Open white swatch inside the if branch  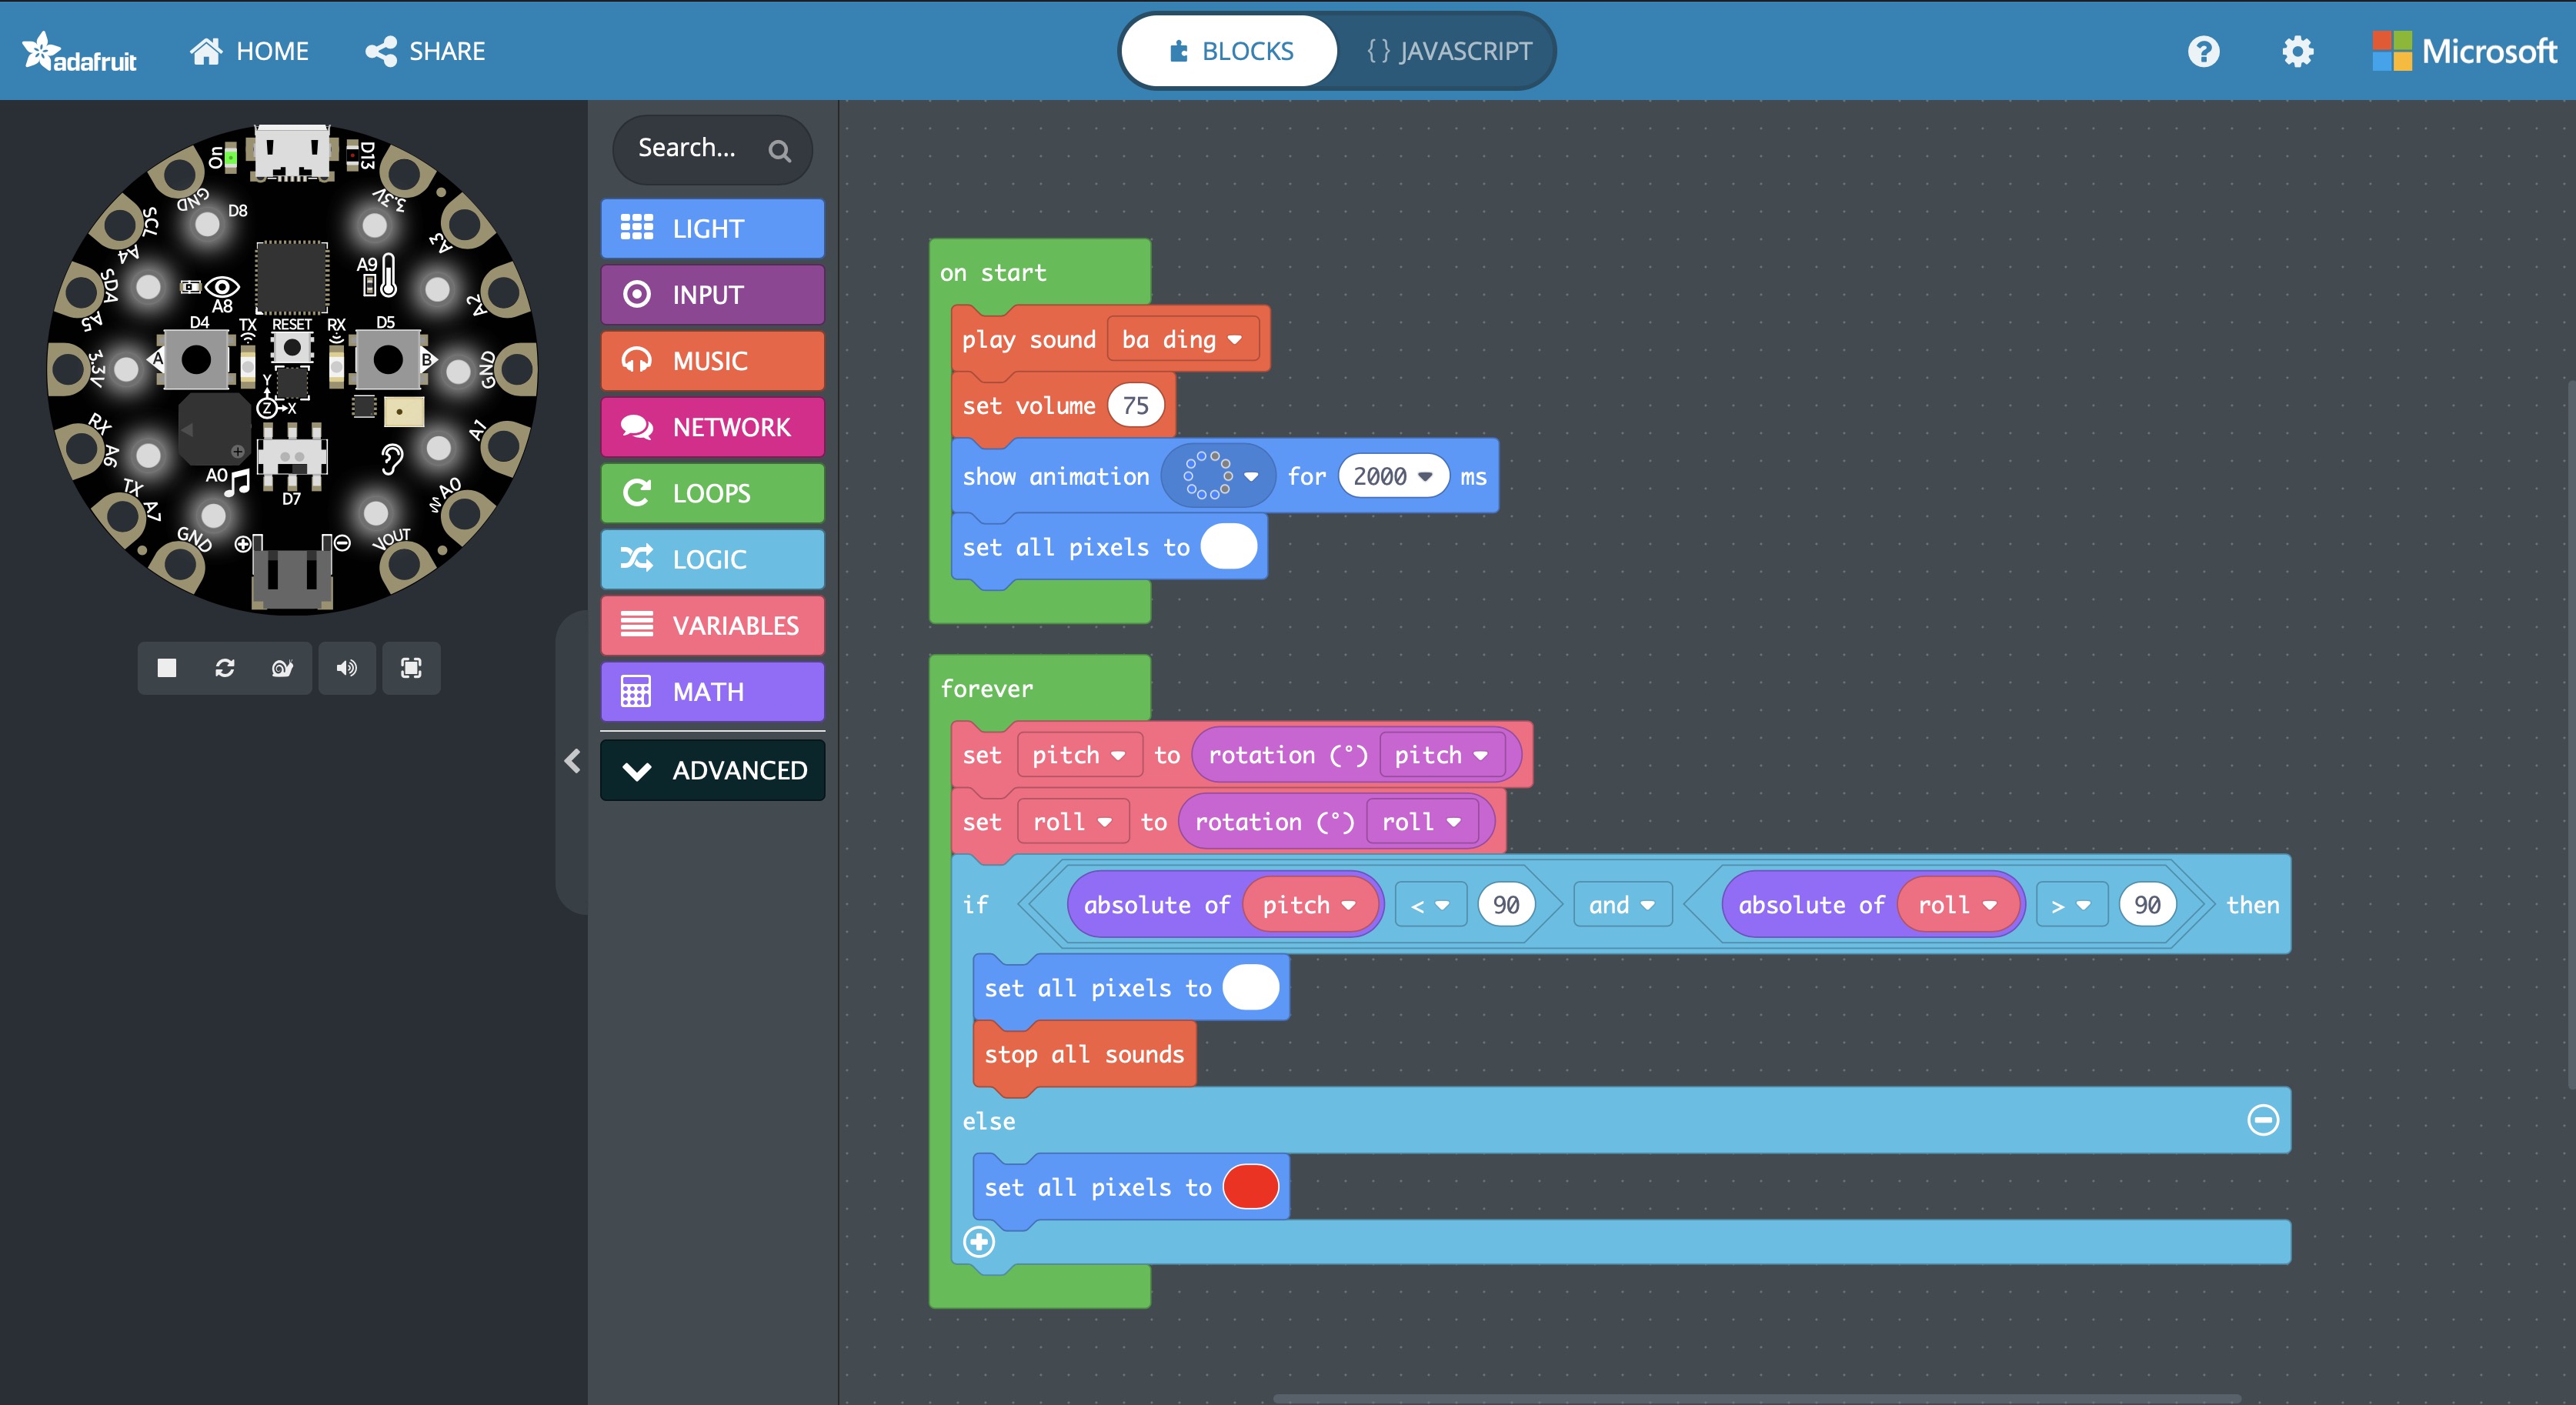click(1250, 988)
